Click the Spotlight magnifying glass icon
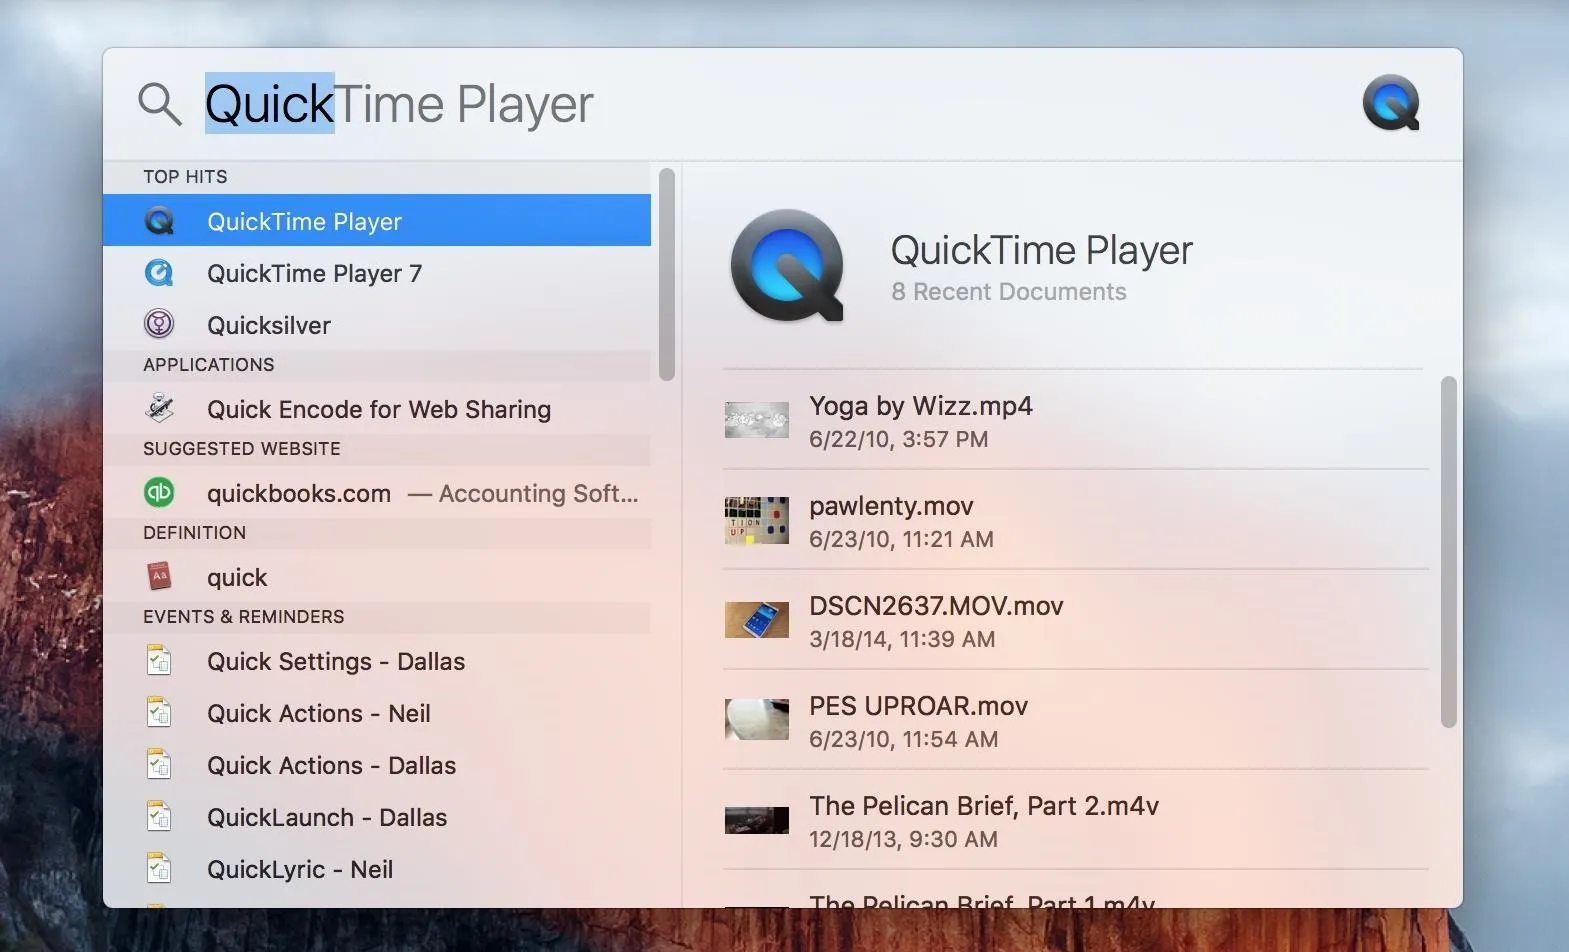 [160, 104]
